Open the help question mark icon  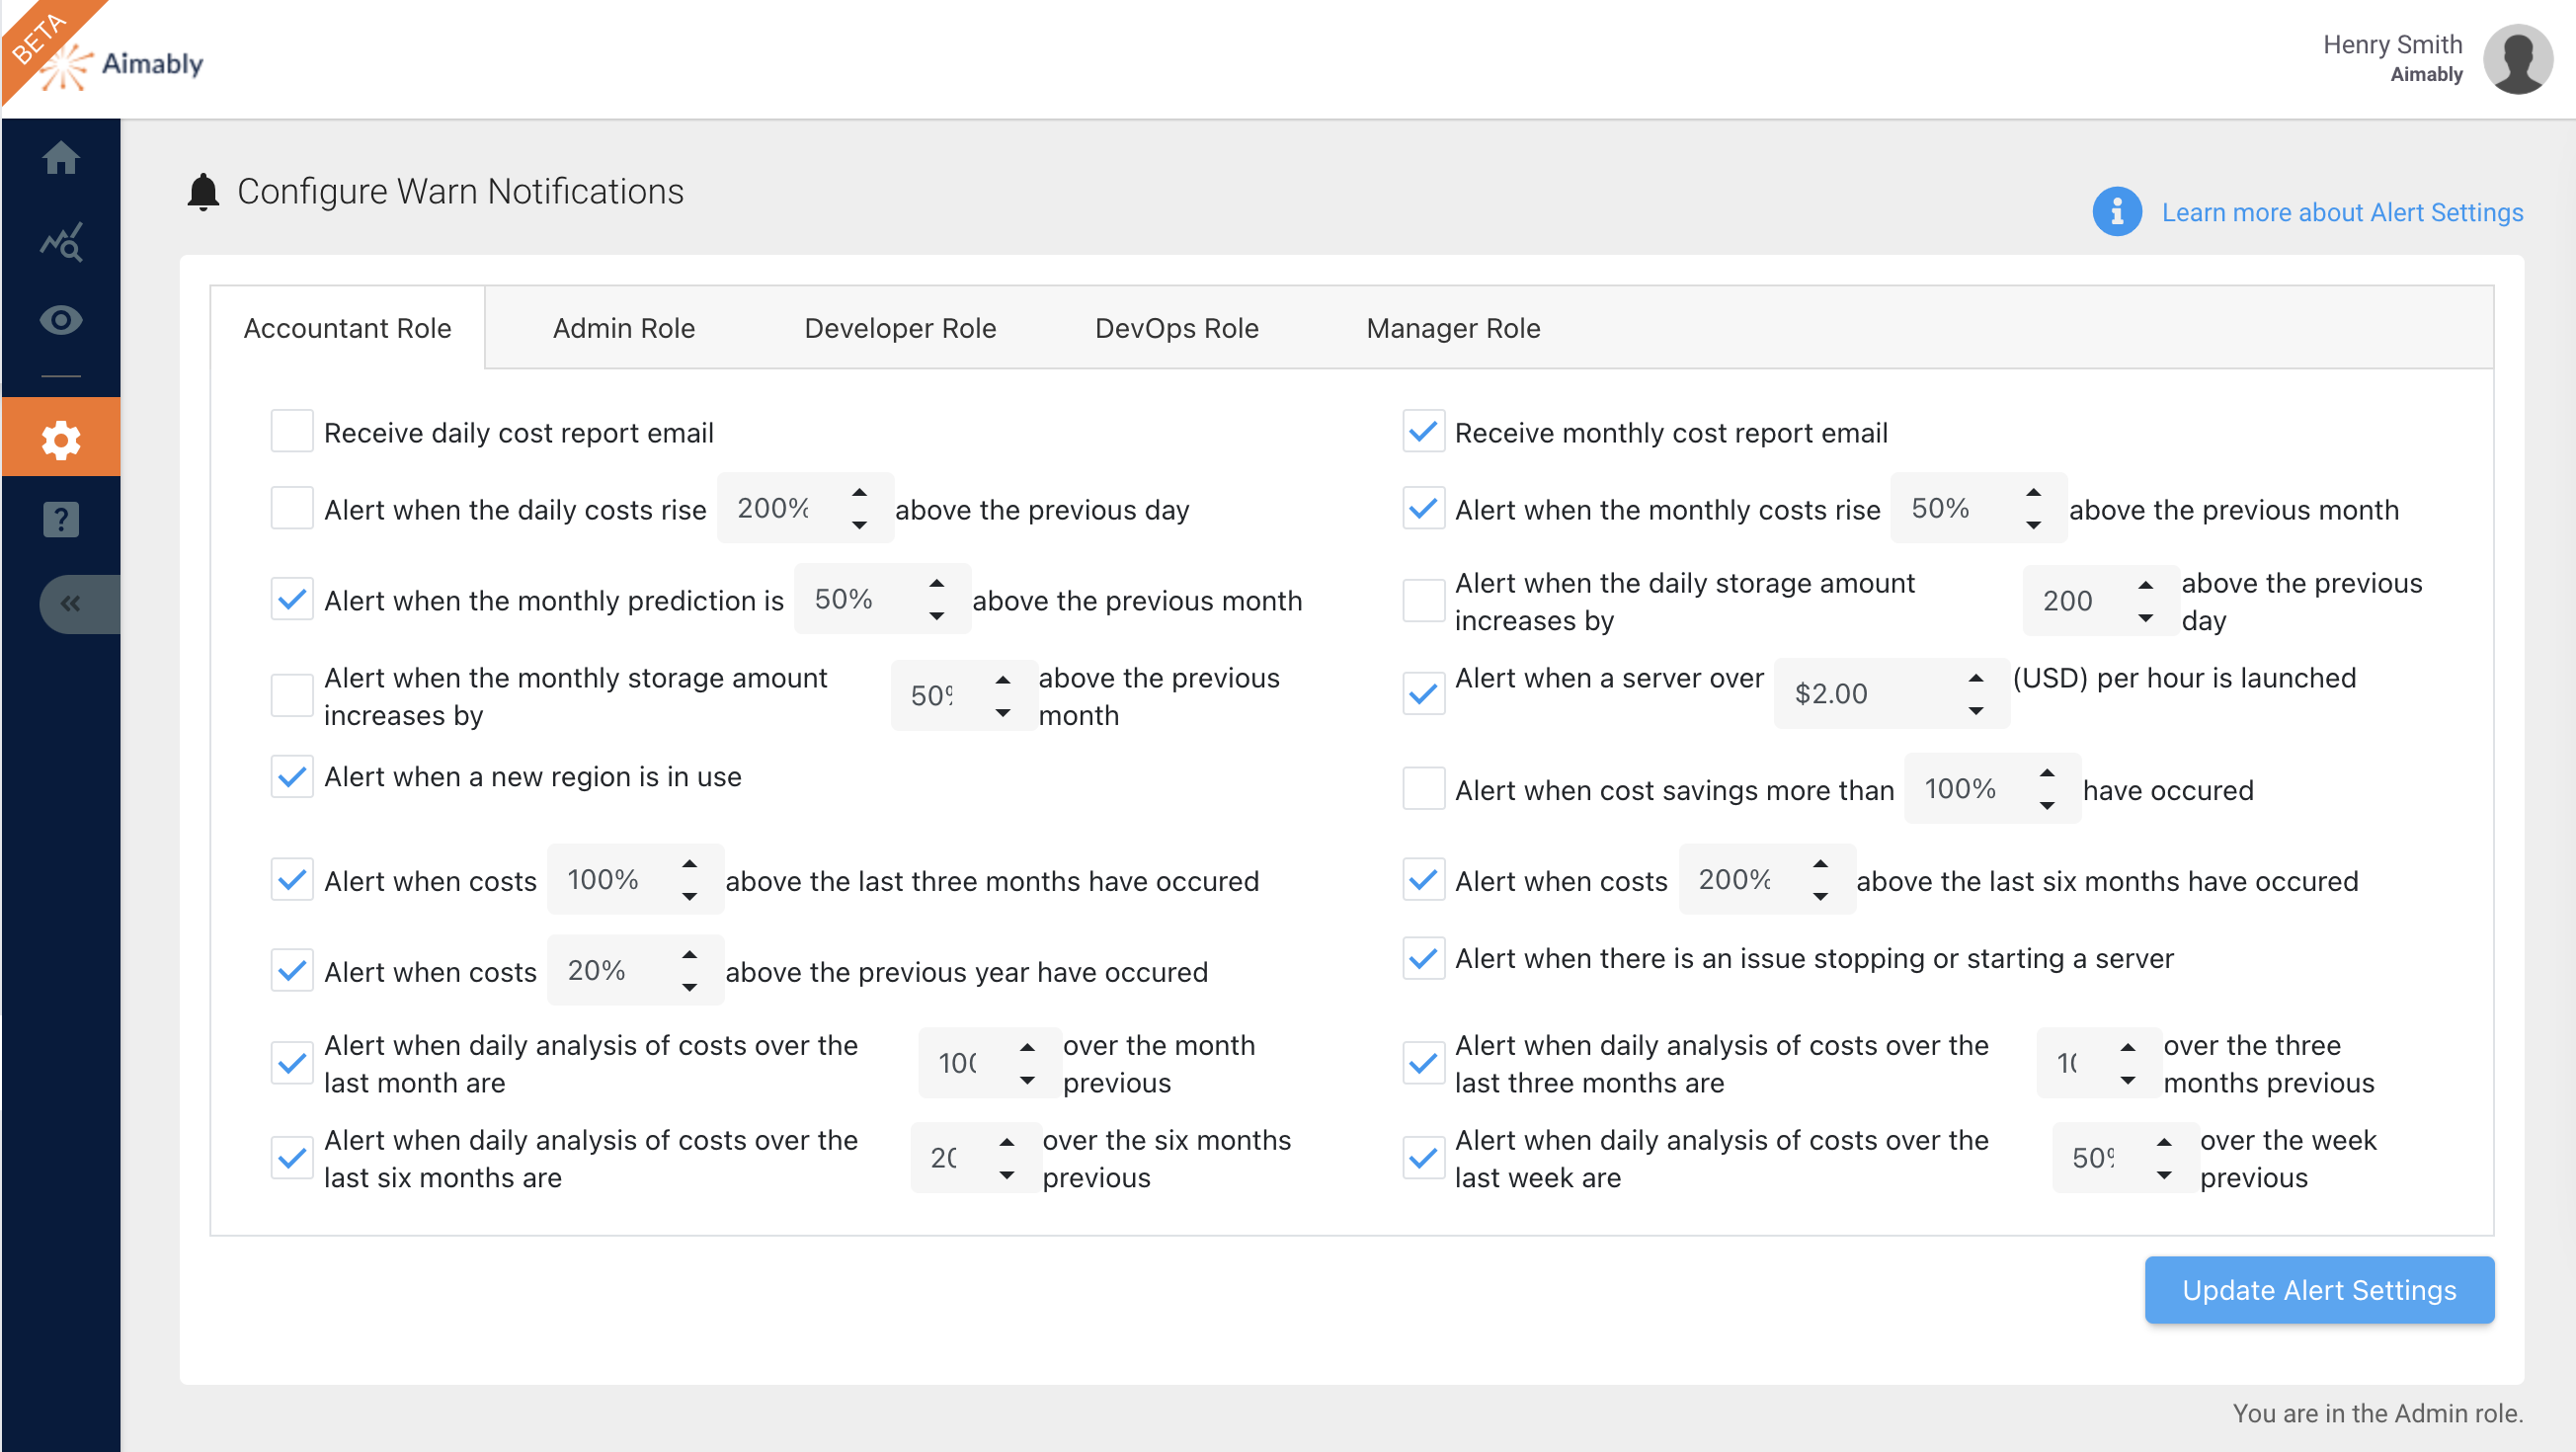pos(61,519)
